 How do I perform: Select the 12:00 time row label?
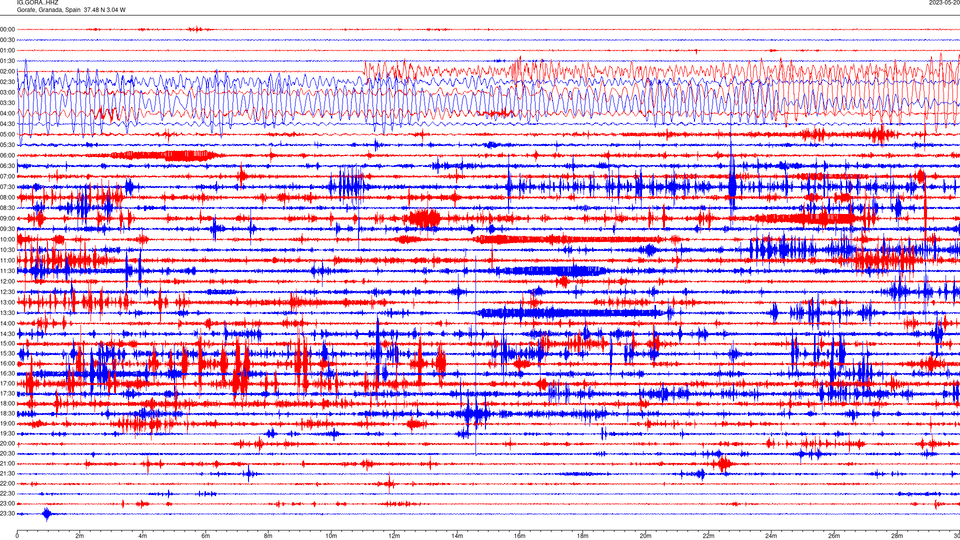(7, 282)
